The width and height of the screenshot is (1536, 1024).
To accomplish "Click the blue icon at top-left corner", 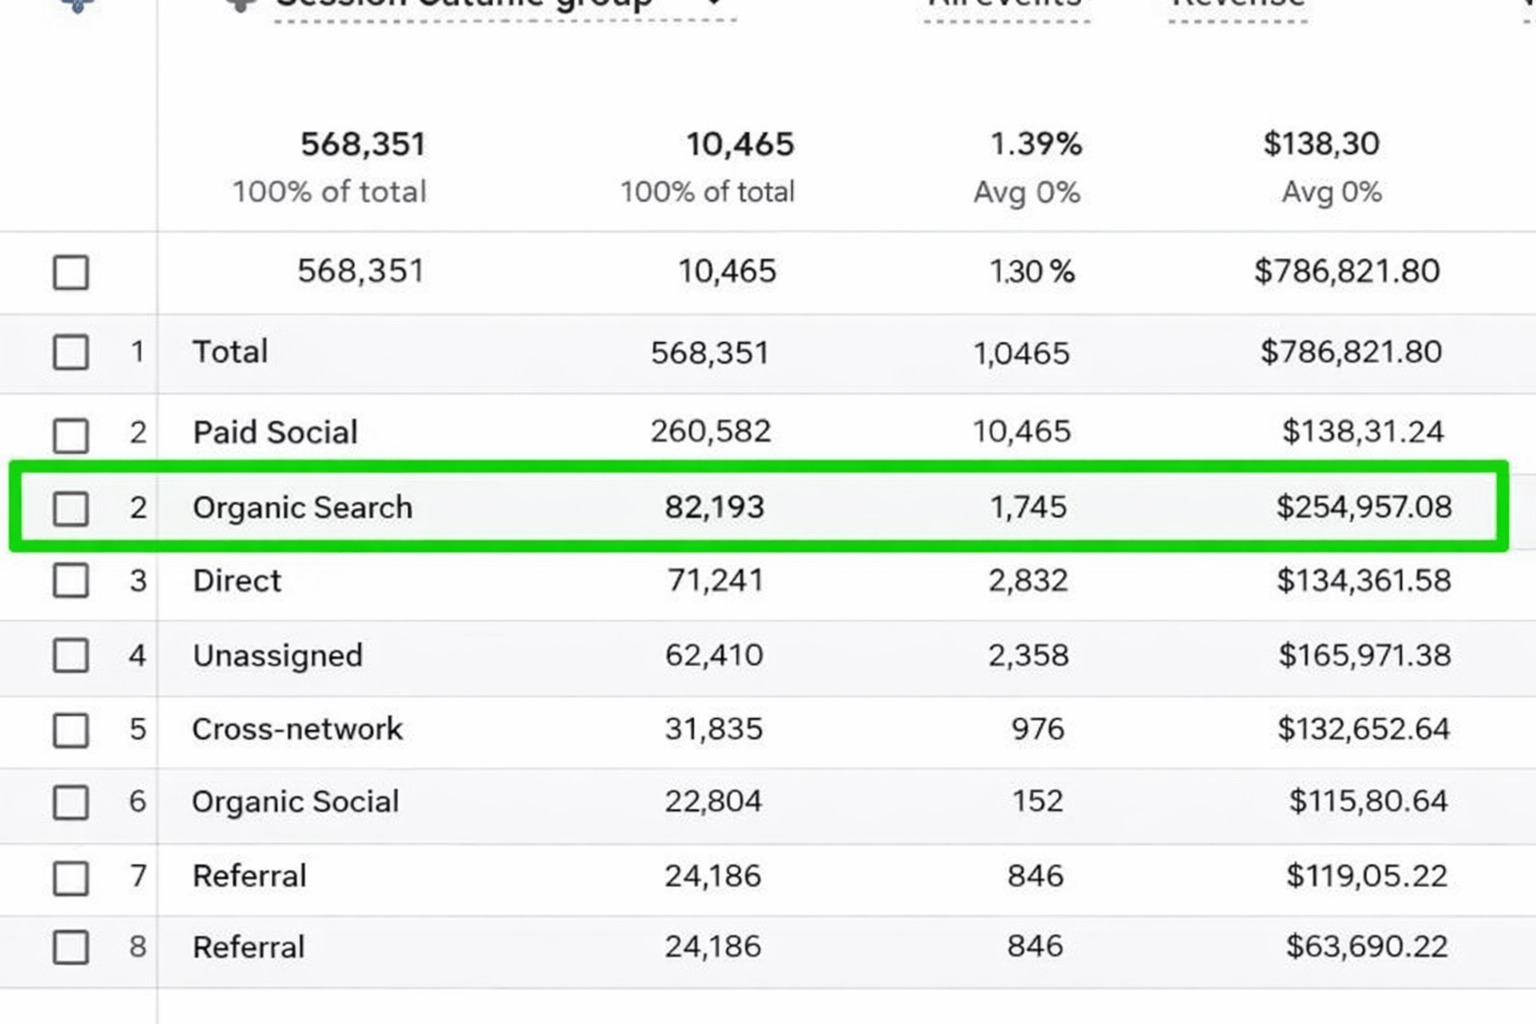I will pos(77,5).
